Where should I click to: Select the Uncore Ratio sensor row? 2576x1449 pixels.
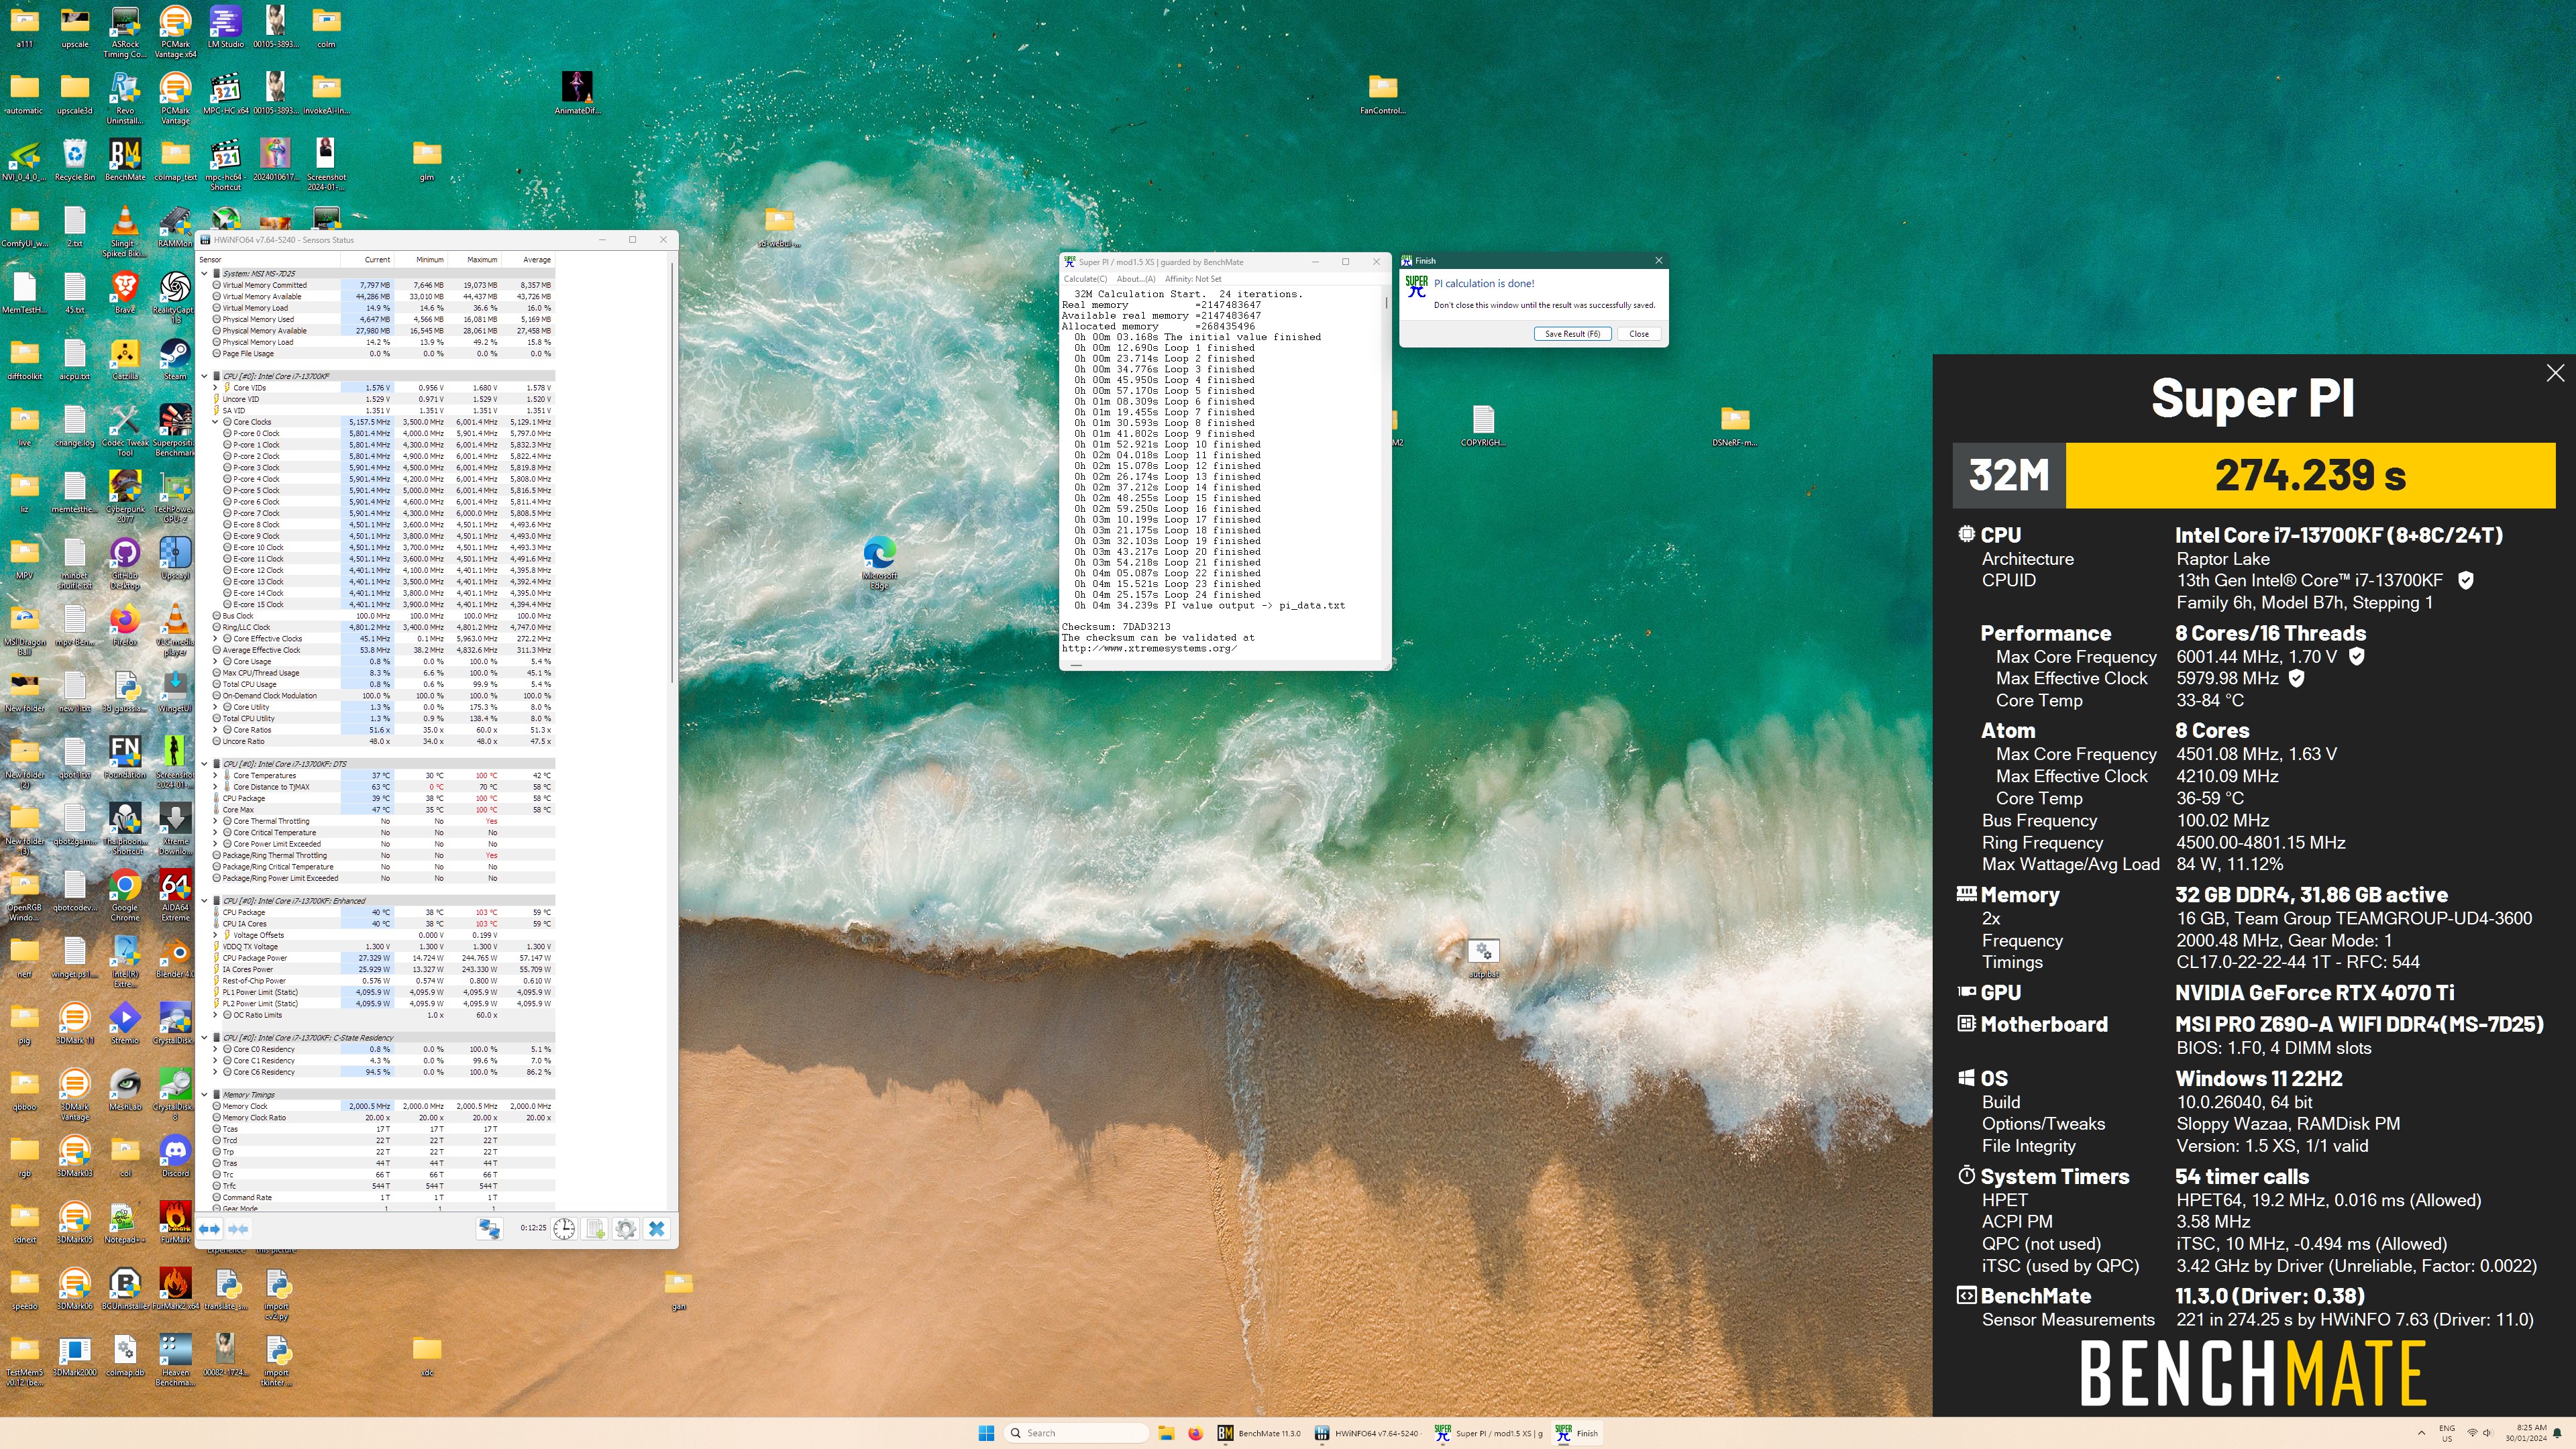pos(382,741)
